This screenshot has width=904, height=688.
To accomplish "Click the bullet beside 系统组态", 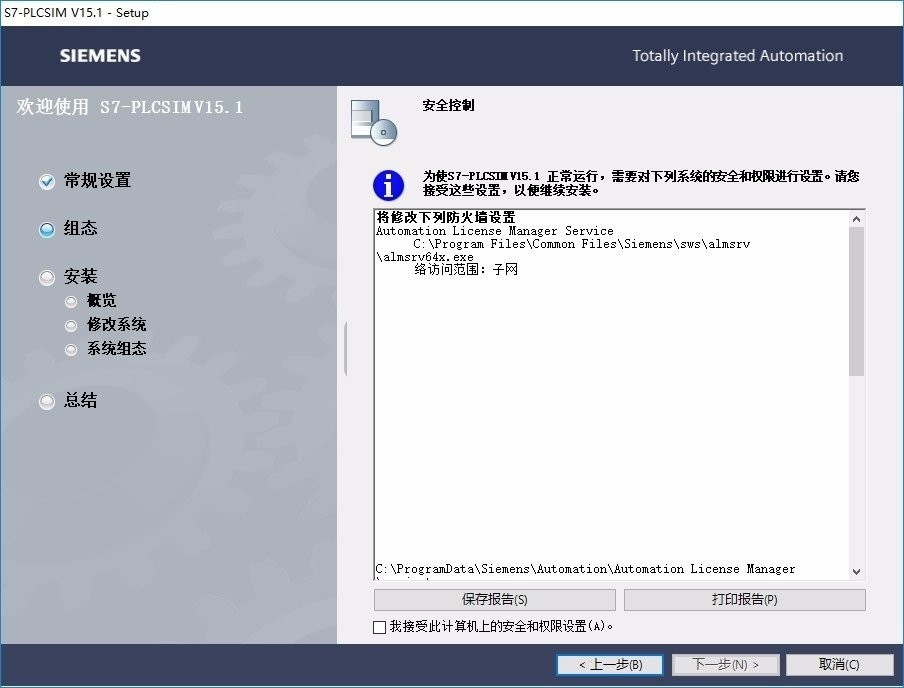I will [x=71, y=349].
